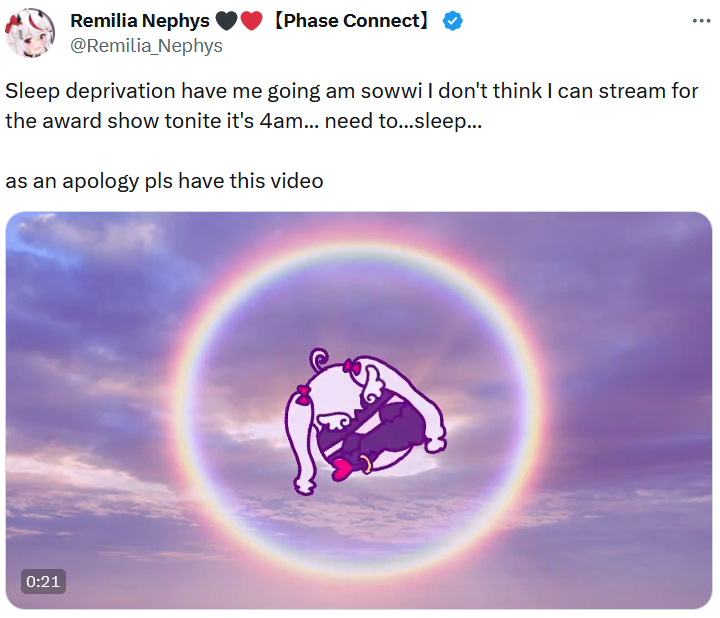720x618 pixels.
Task: Click the 【Phase Connect】 tag in name
Action: 352,21
